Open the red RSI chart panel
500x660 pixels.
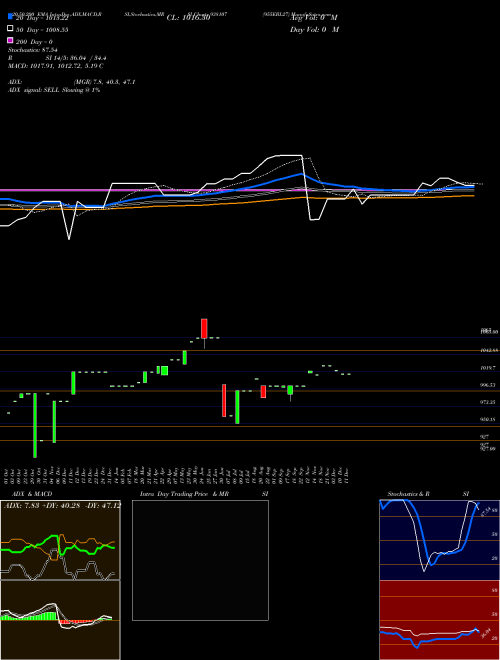pos(439,620)
